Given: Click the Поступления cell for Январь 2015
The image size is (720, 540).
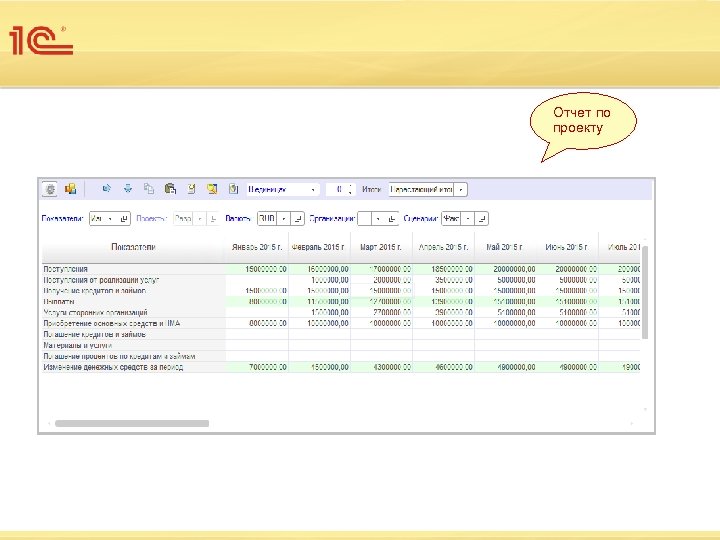Looking at the screenshot, I should [257, 269].
